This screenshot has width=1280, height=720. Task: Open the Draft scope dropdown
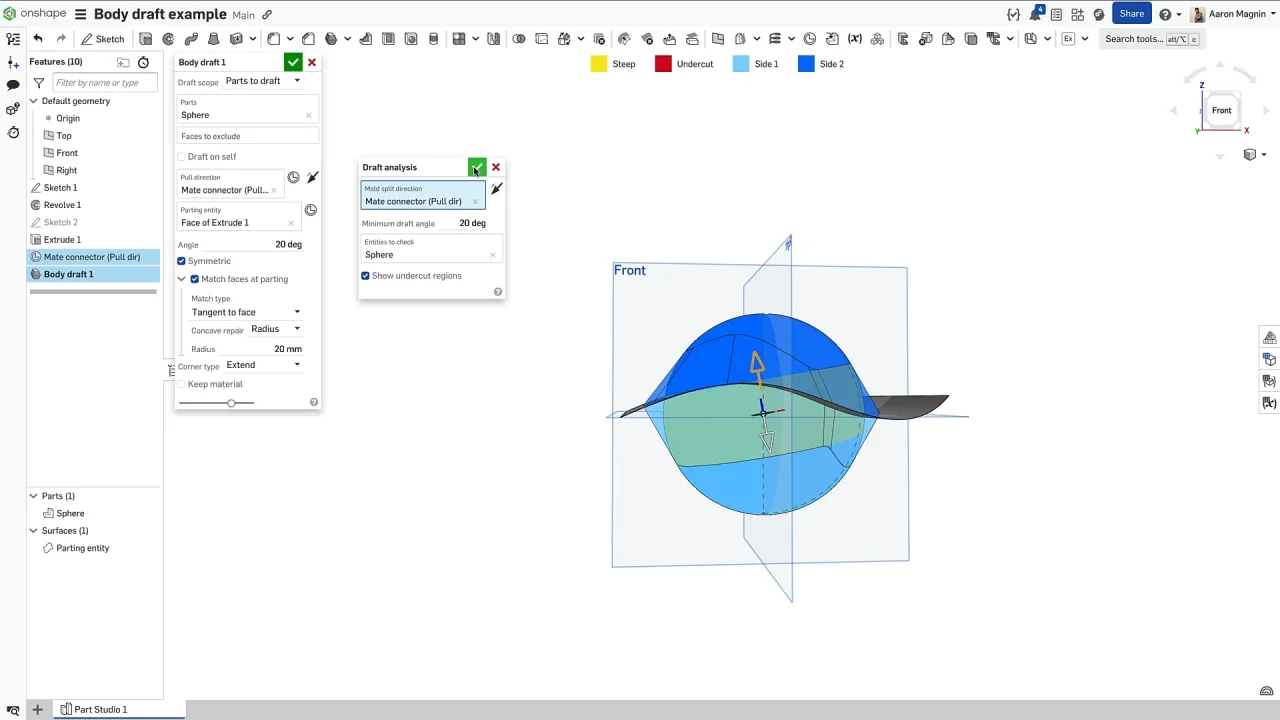263,81
